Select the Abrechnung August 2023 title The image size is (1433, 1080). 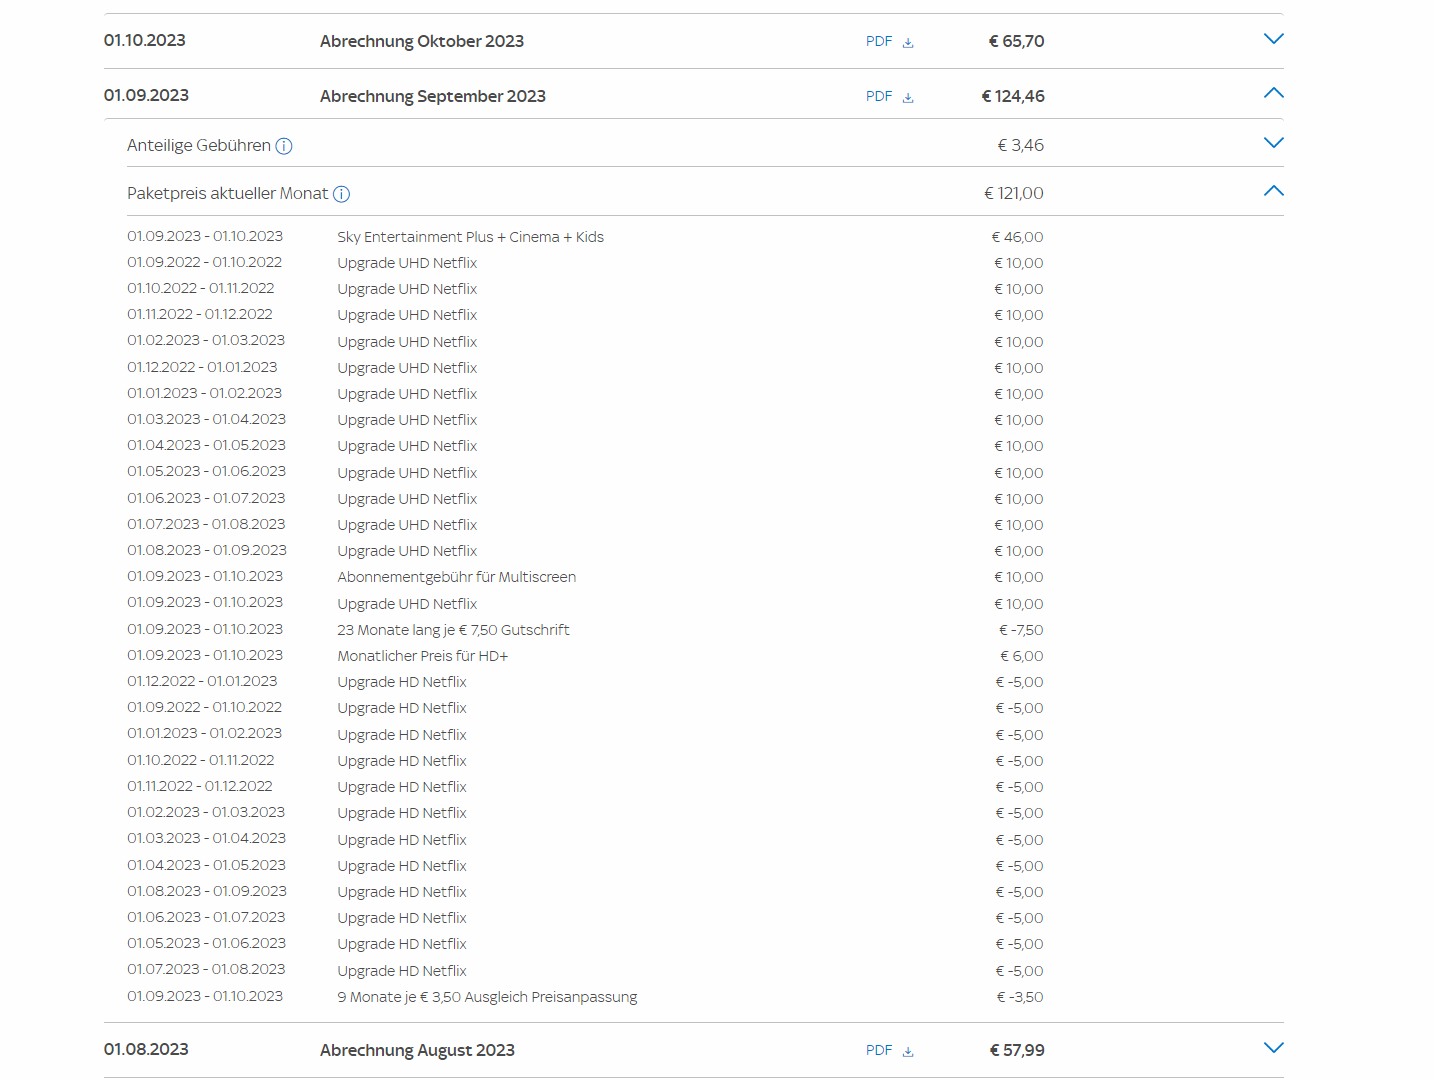(x=417, y=1050)
